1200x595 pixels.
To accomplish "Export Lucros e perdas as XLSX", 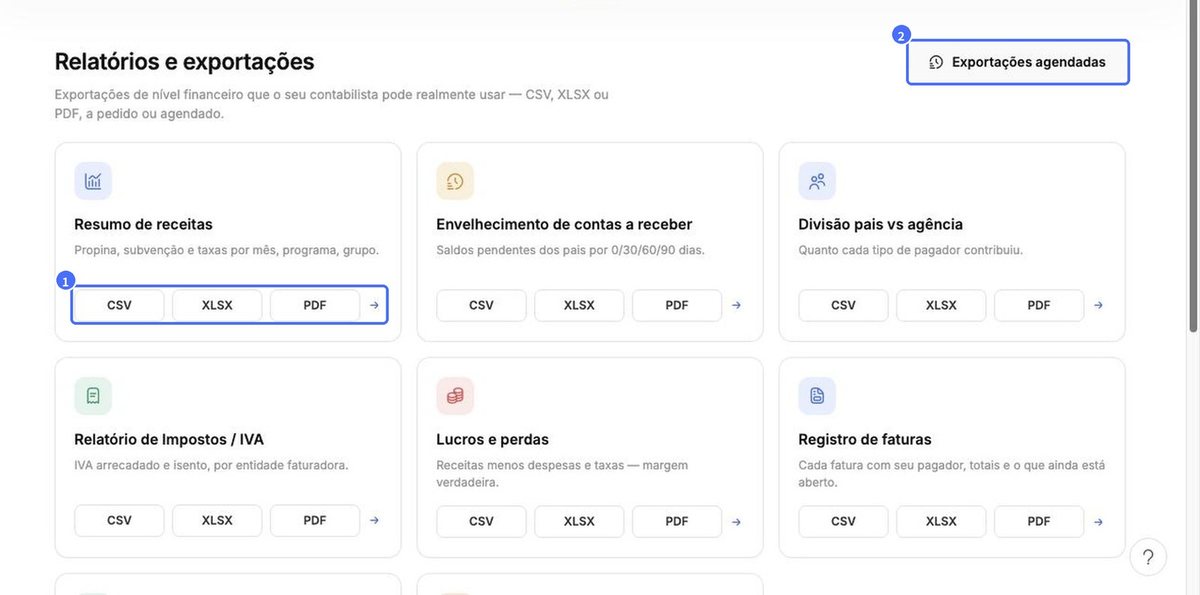I will [579, 521].
